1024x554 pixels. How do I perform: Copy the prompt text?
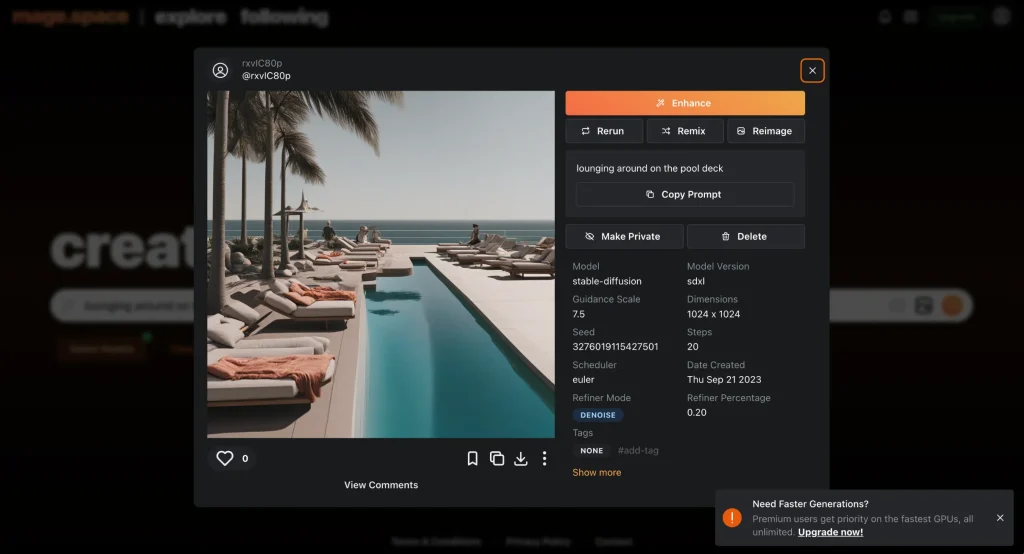pyautogui.click(x=685, y=194)
